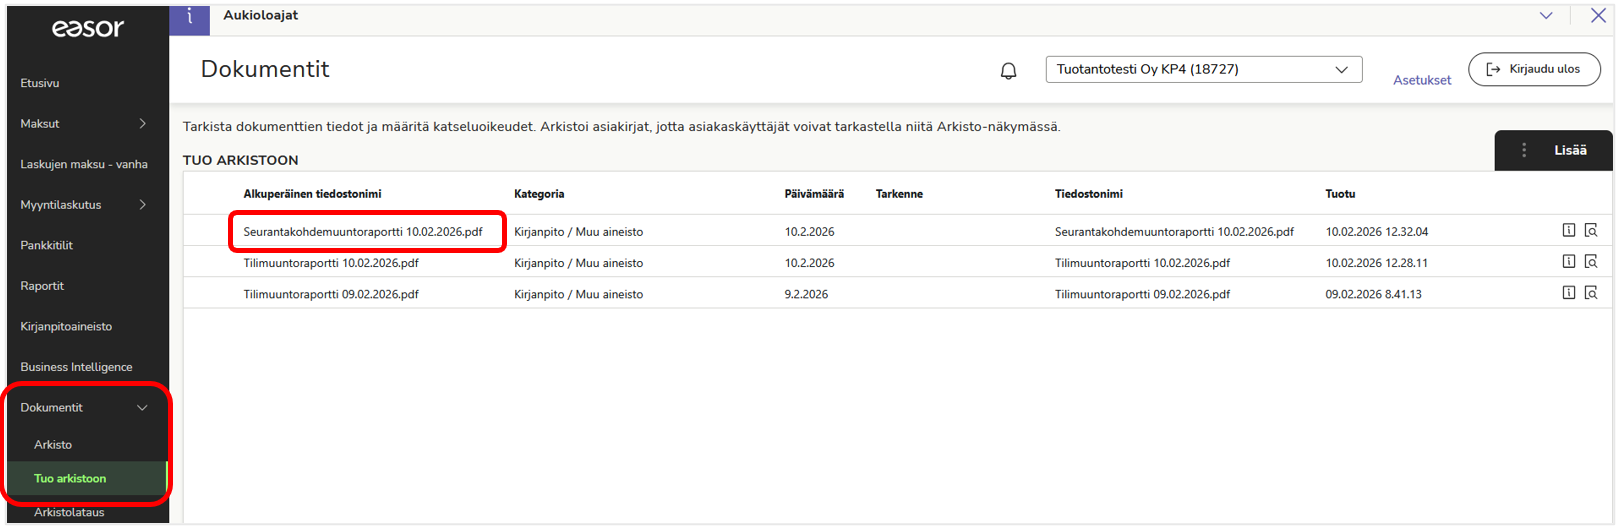
Task: Click the Myyntilaskutus menu label
Action: [61, 204]
